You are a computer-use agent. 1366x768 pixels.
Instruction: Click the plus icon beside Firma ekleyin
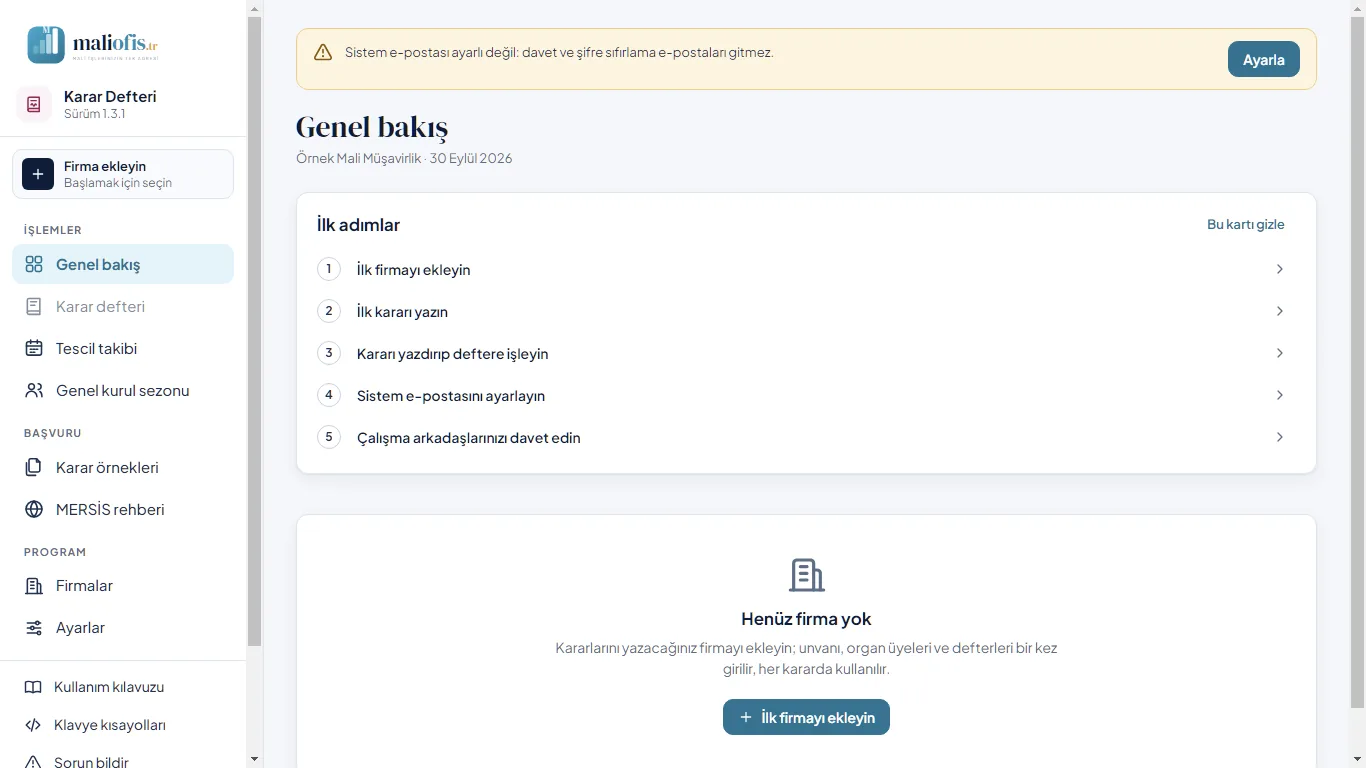38,174
